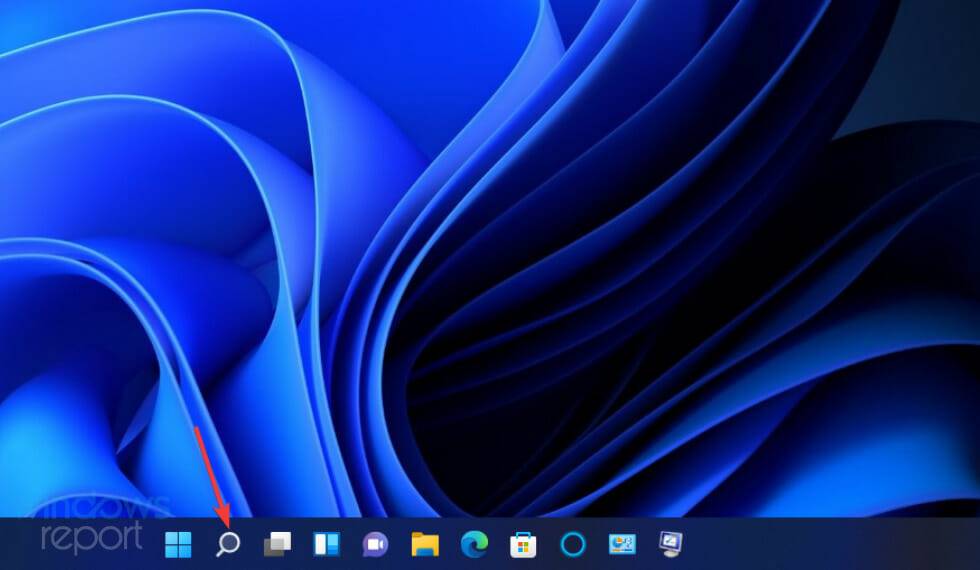The height and width of the screenshot is (570, 980).
Task: Open Task View on the taskbar
Action: (x=278, y=544)
